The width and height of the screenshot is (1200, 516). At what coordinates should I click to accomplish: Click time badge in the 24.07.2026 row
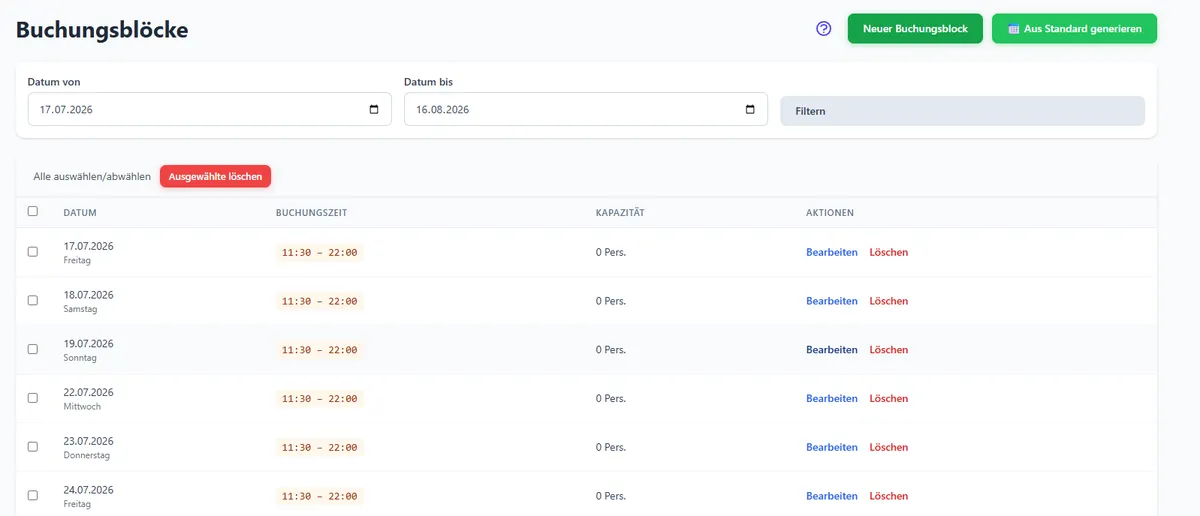click(320, 496)
